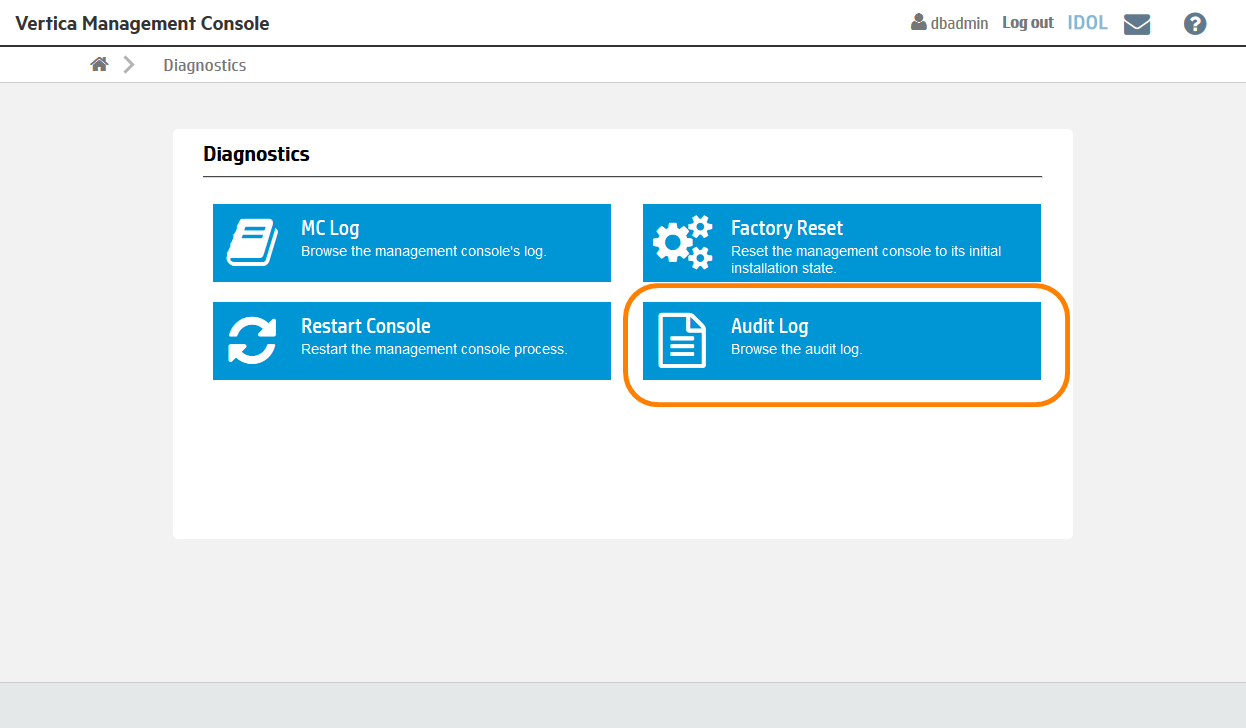Click the dbadmin user icon
This screenshot has height=728, width=1246.
coord(918,22)
